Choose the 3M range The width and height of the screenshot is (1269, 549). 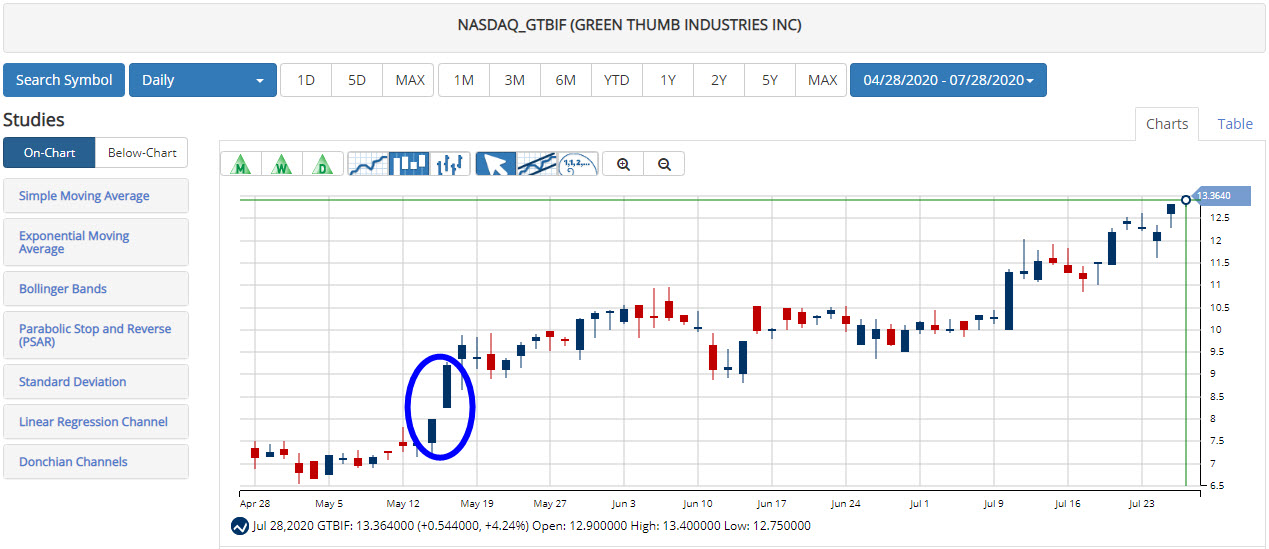515,80
